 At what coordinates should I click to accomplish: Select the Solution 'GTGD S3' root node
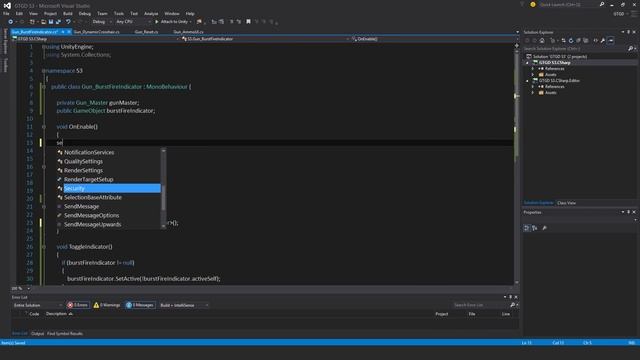click(x=560, y=57)
